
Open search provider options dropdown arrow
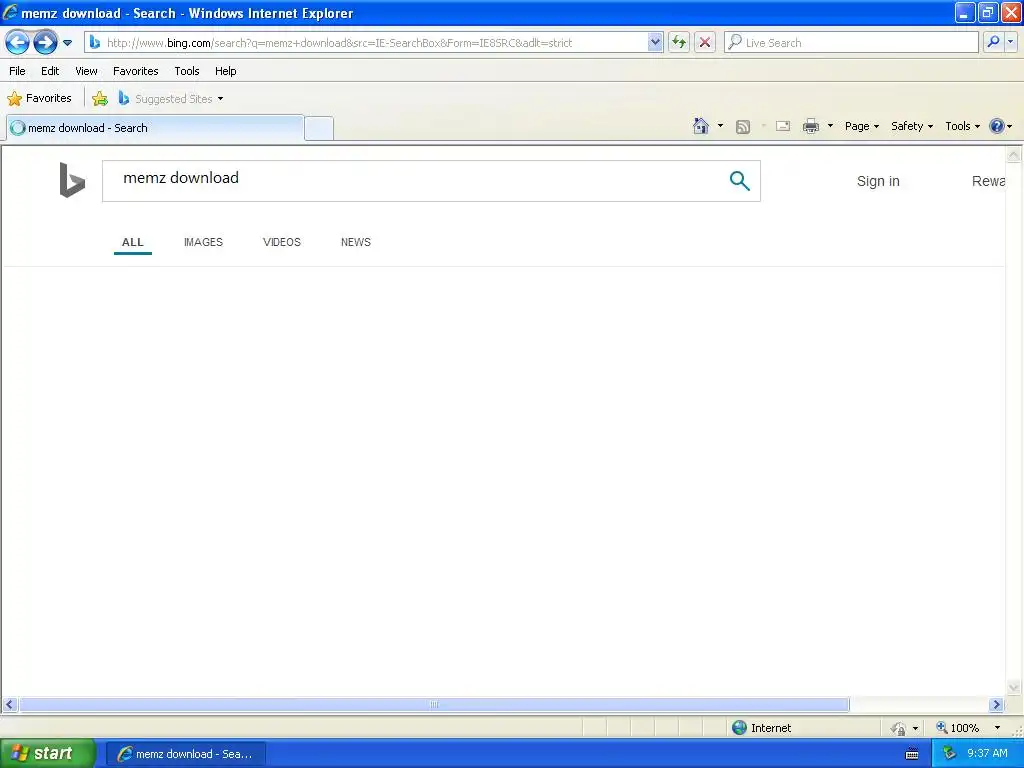1011,42
